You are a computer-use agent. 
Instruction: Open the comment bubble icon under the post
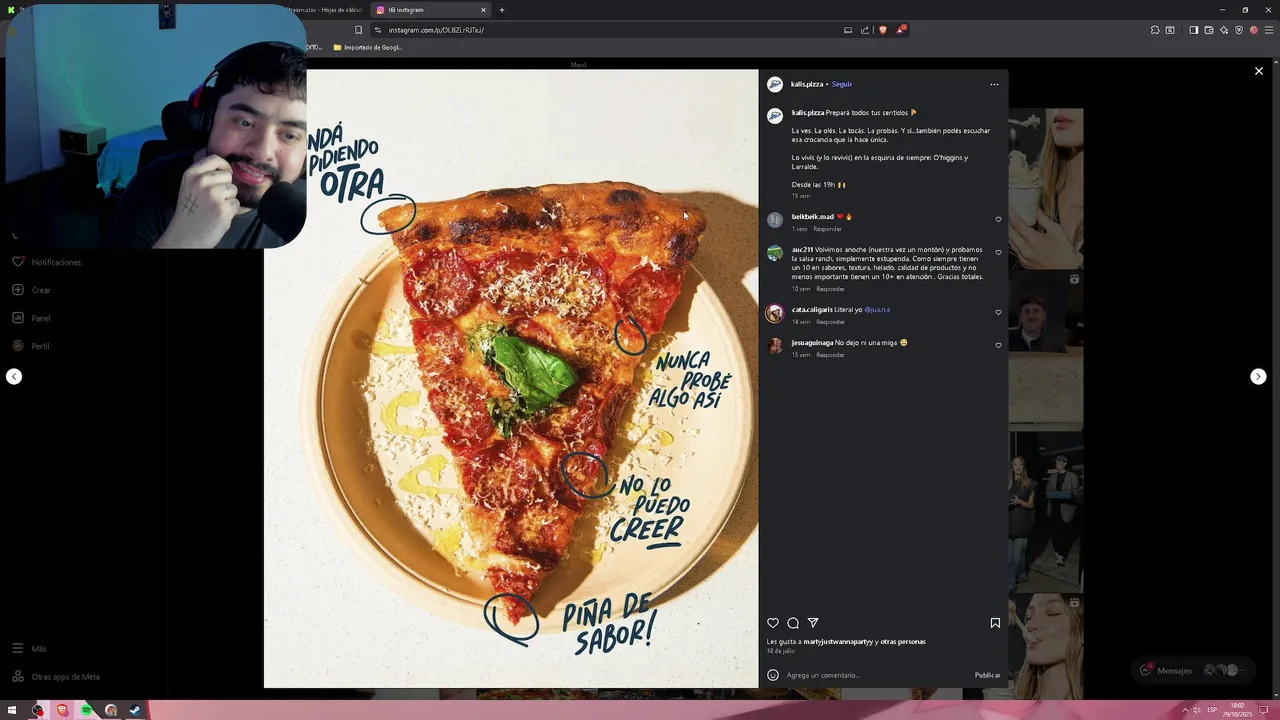(x=793, y=623)
